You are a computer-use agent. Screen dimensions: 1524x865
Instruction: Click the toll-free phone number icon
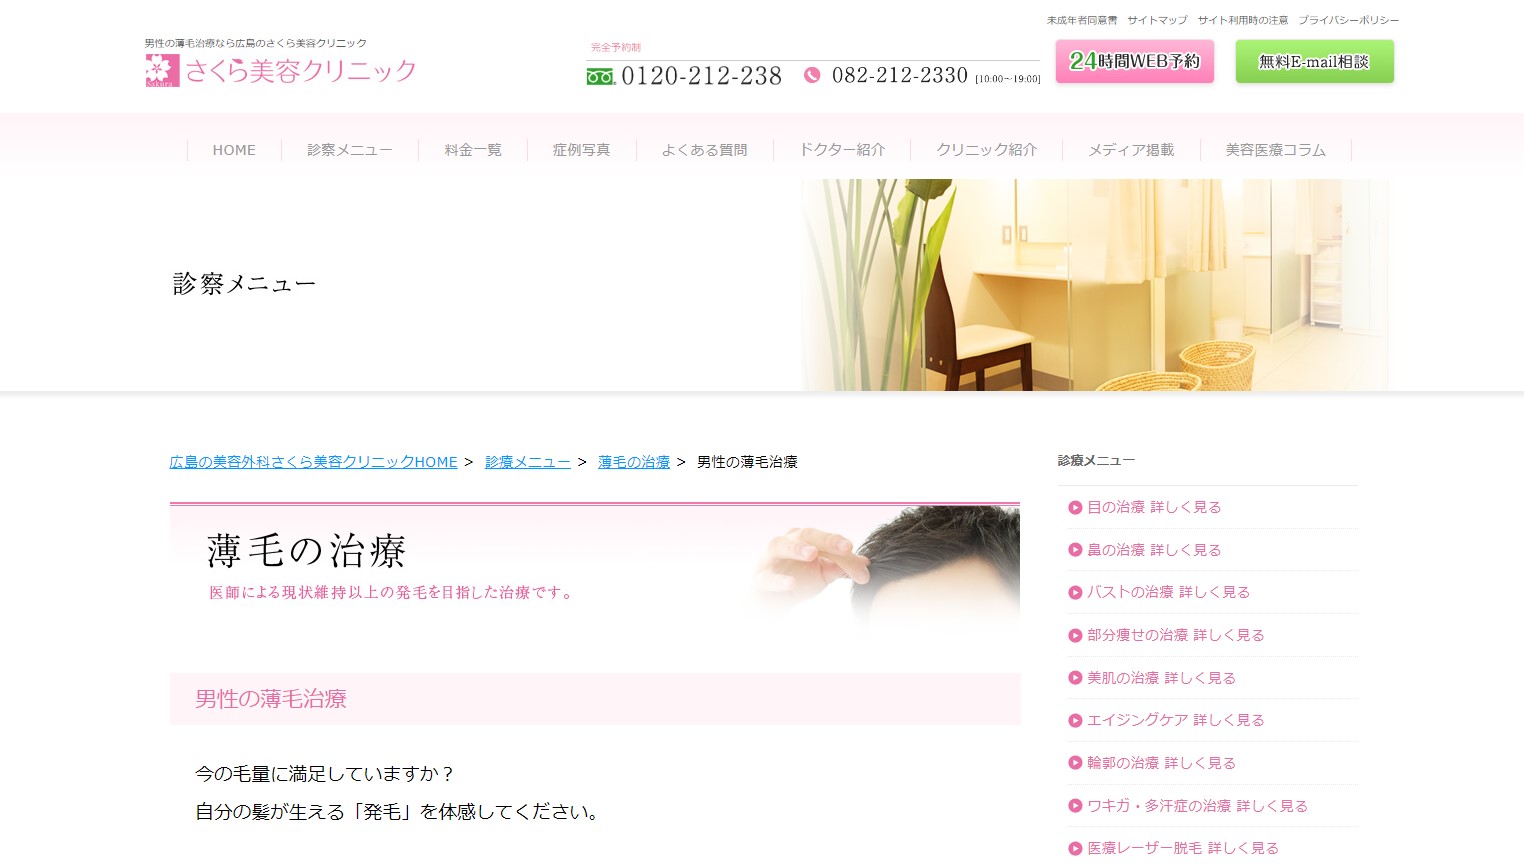[x=600, y=77]
